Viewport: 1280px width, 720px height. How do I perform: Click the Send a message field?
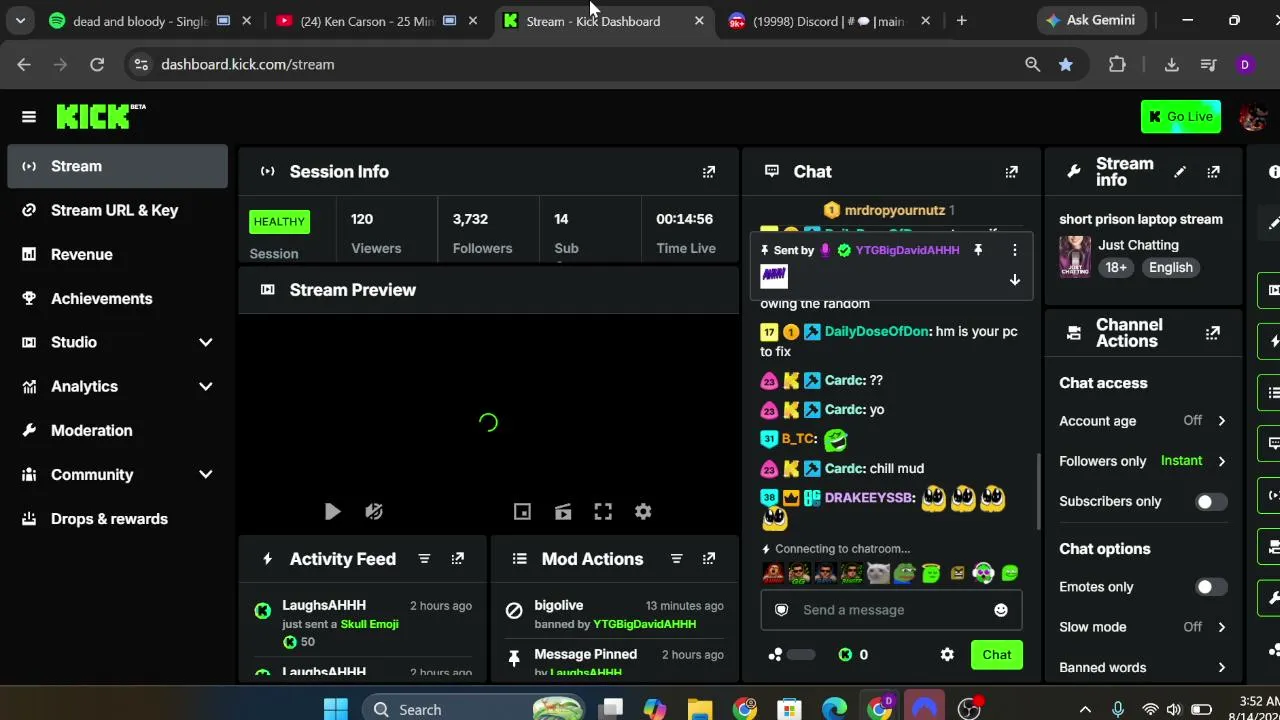coord(892,610)
